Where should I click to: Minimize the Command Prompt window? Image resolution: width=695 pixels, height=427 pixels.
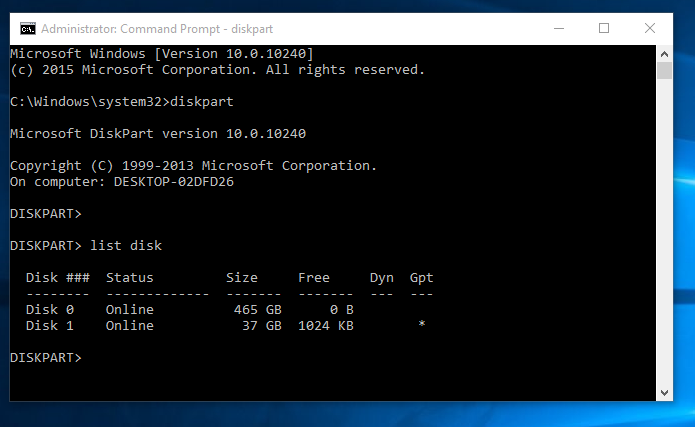(x=559, y=28)
